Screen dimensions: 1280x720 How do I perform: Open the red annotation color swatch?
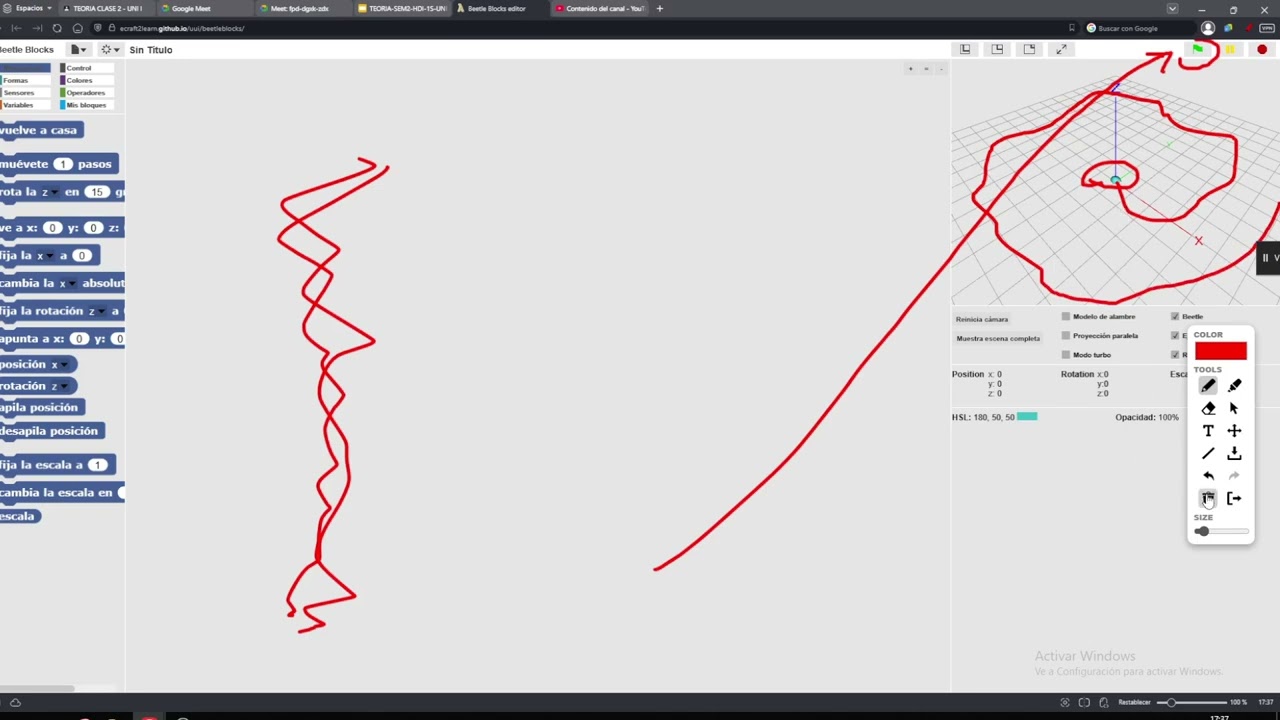click(1220, 351)
